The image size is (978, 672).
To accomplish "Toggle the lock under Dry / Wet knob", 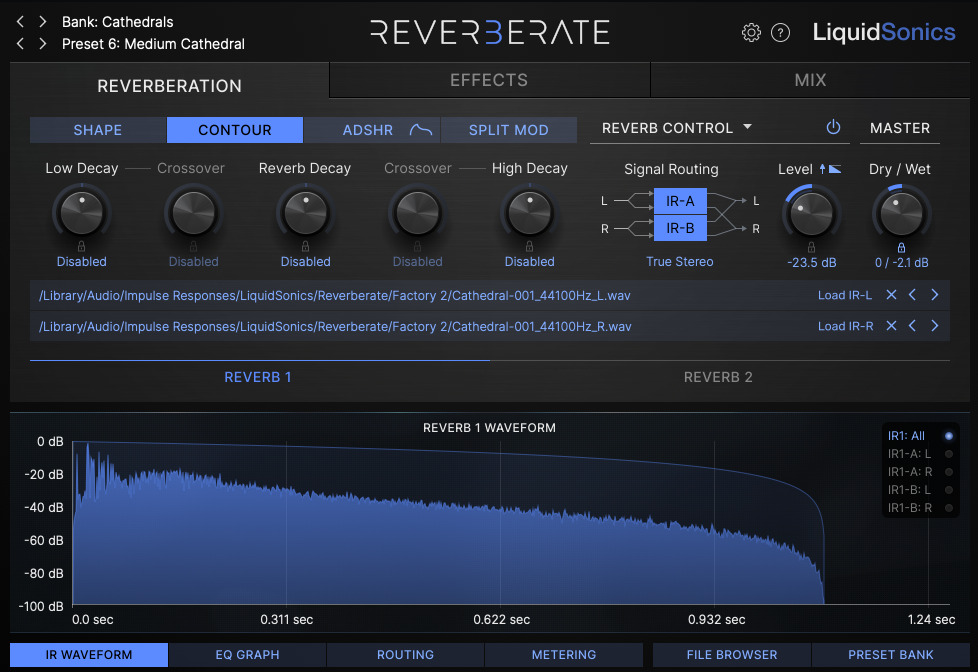I will tap(901, 247).
